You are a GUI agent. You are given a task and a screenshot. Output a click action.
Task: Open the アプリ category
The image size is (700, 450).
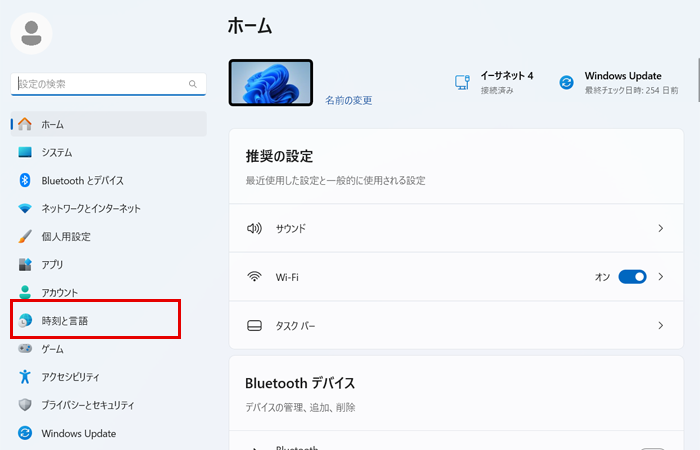tap(108, 264)
